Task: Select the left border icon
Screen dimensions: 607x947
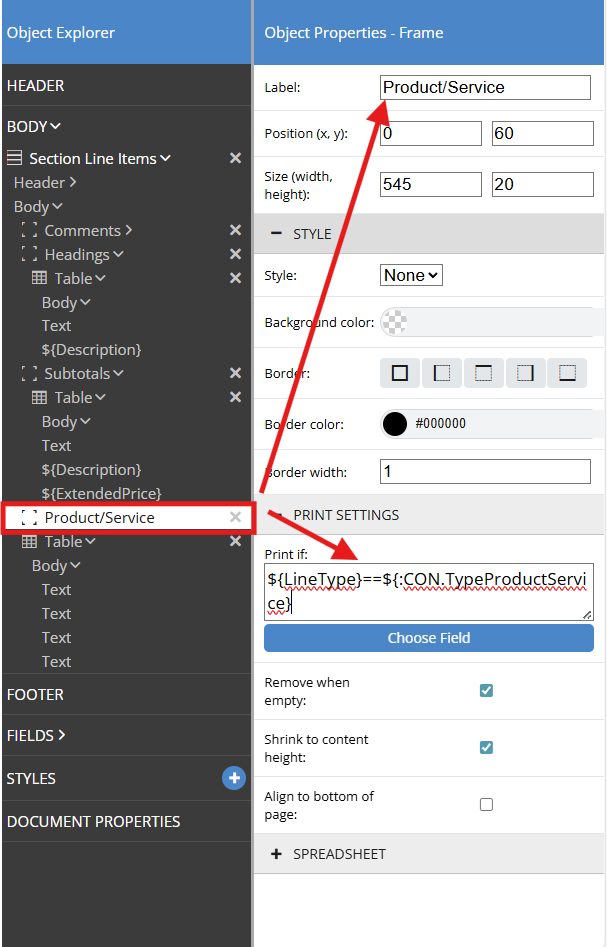Action: (442, 373)
